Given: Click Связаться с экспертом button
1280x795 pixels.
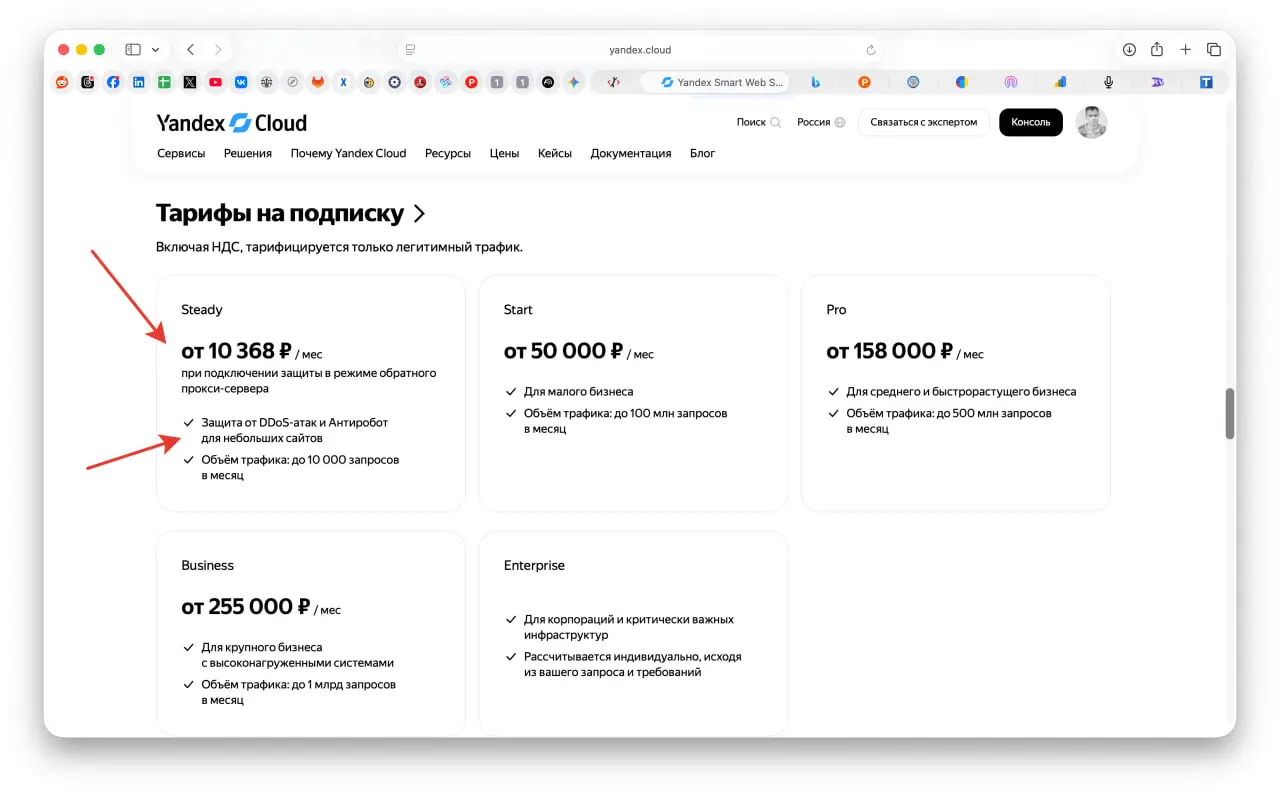Looking at the screenshot, I should 923,122.
